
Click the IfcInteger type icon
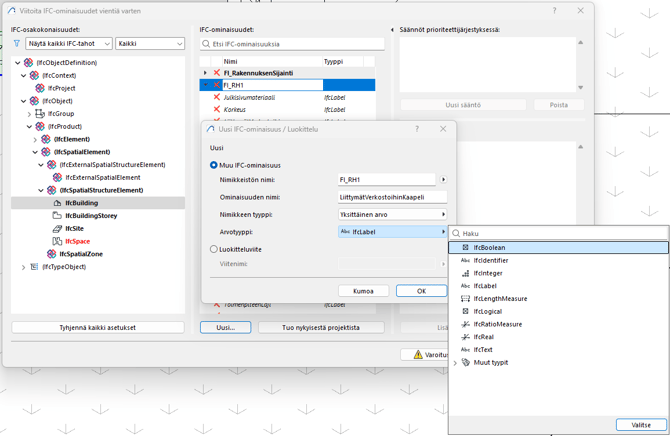coord(465,273)
